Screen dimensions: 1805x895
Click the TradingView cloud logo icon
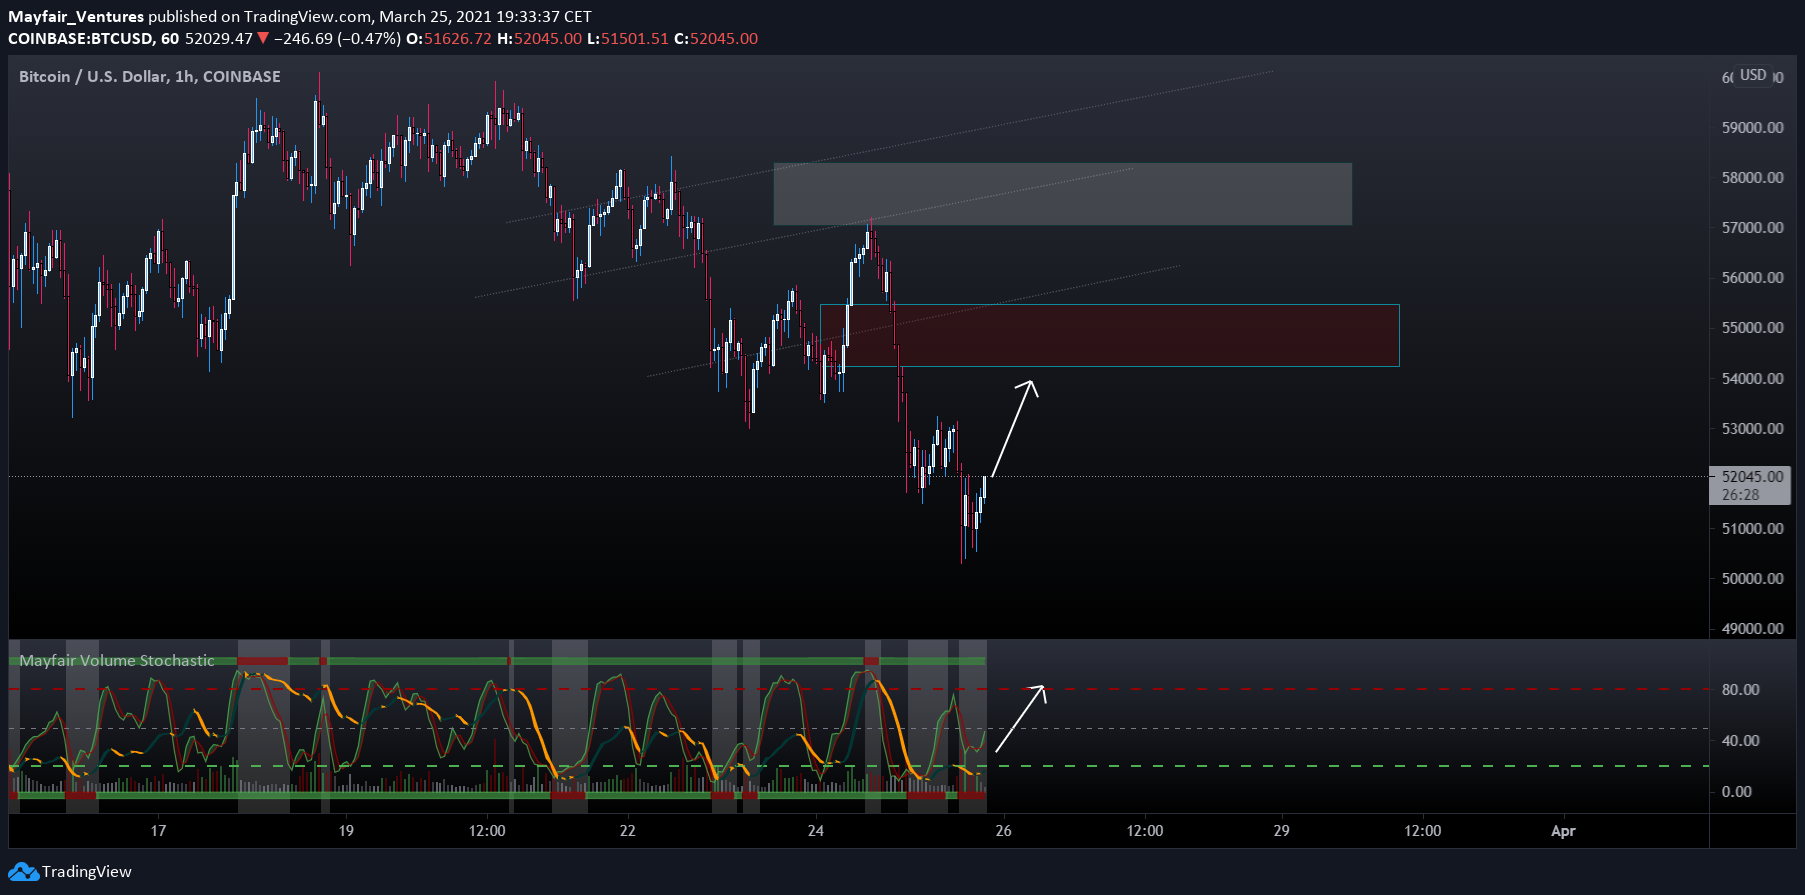pos(23,872)
